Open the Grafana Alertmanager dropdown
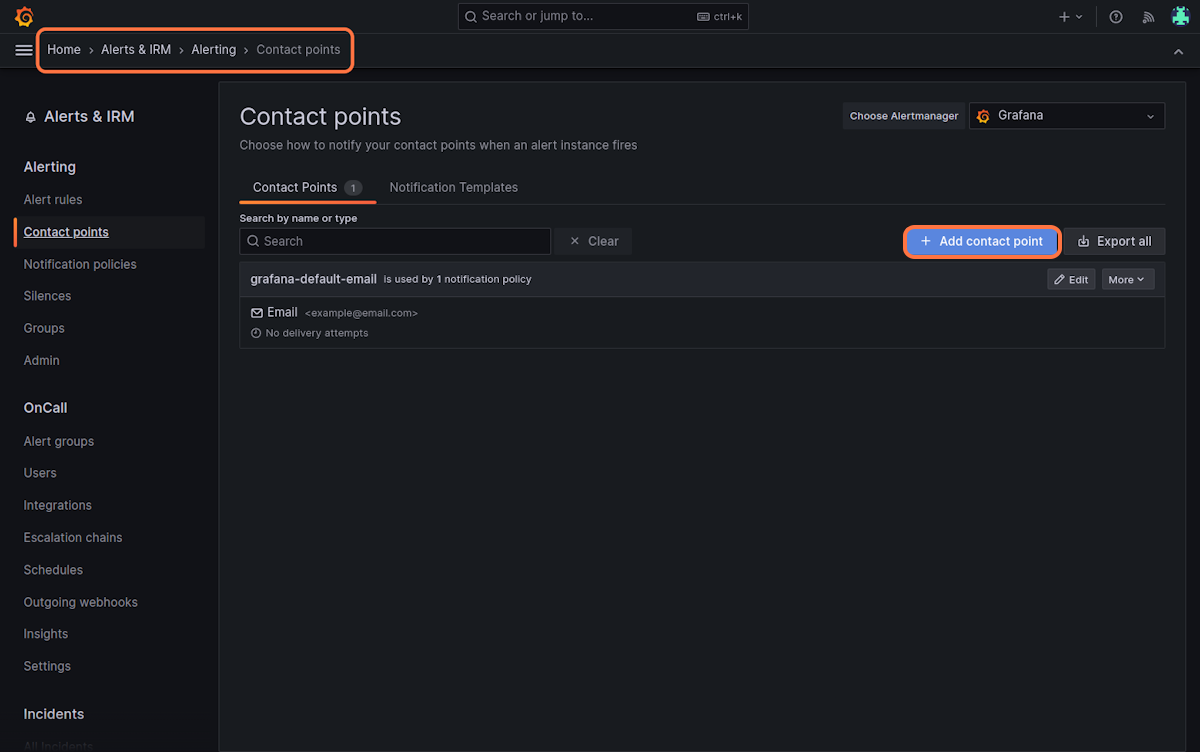 1066,116
